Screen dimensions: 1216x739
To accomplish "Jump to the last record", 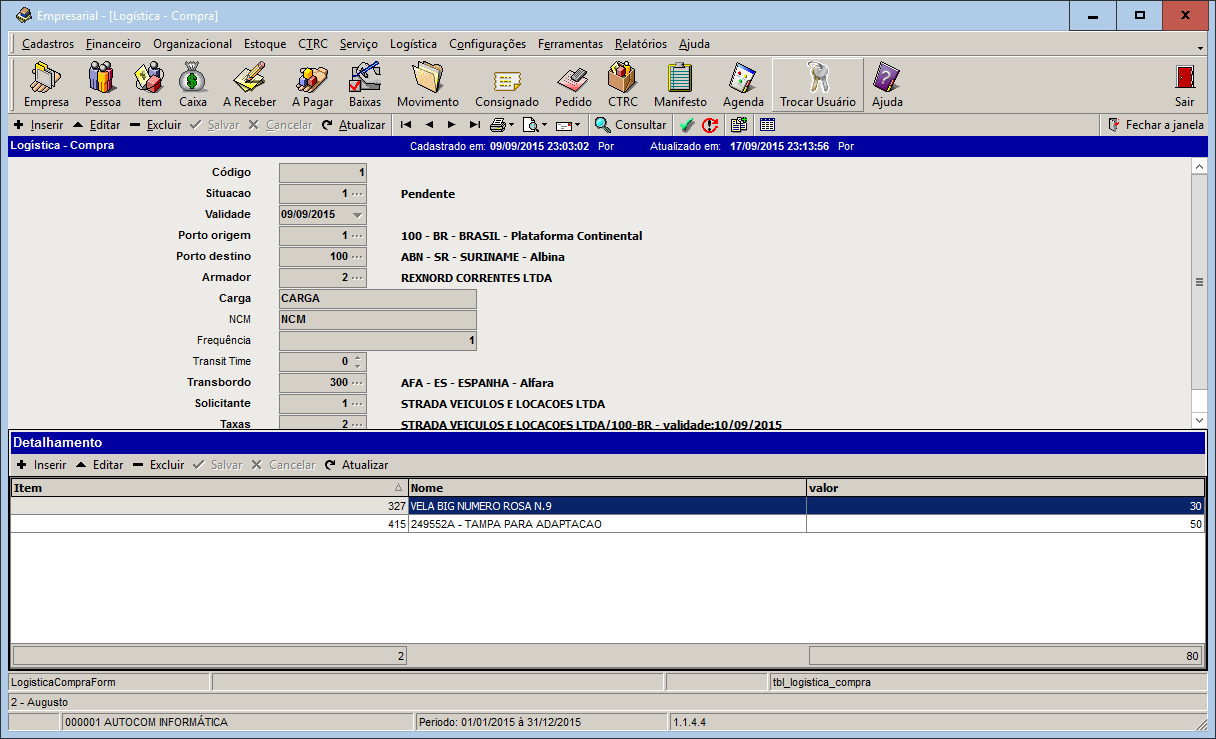I will coord(474,125).
